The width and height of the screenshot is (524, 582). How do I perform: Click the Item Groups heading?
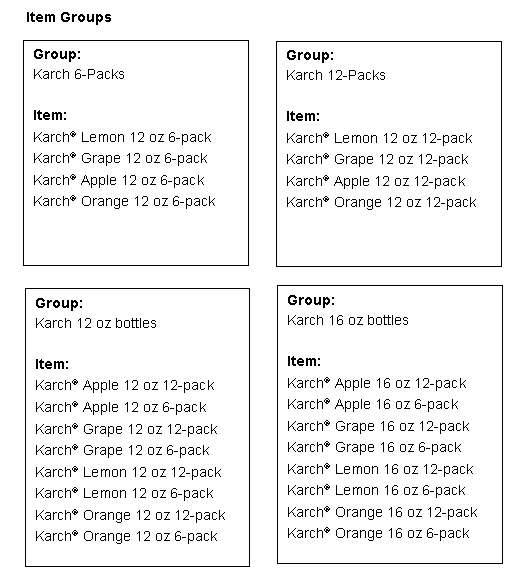tap(69, 17)
